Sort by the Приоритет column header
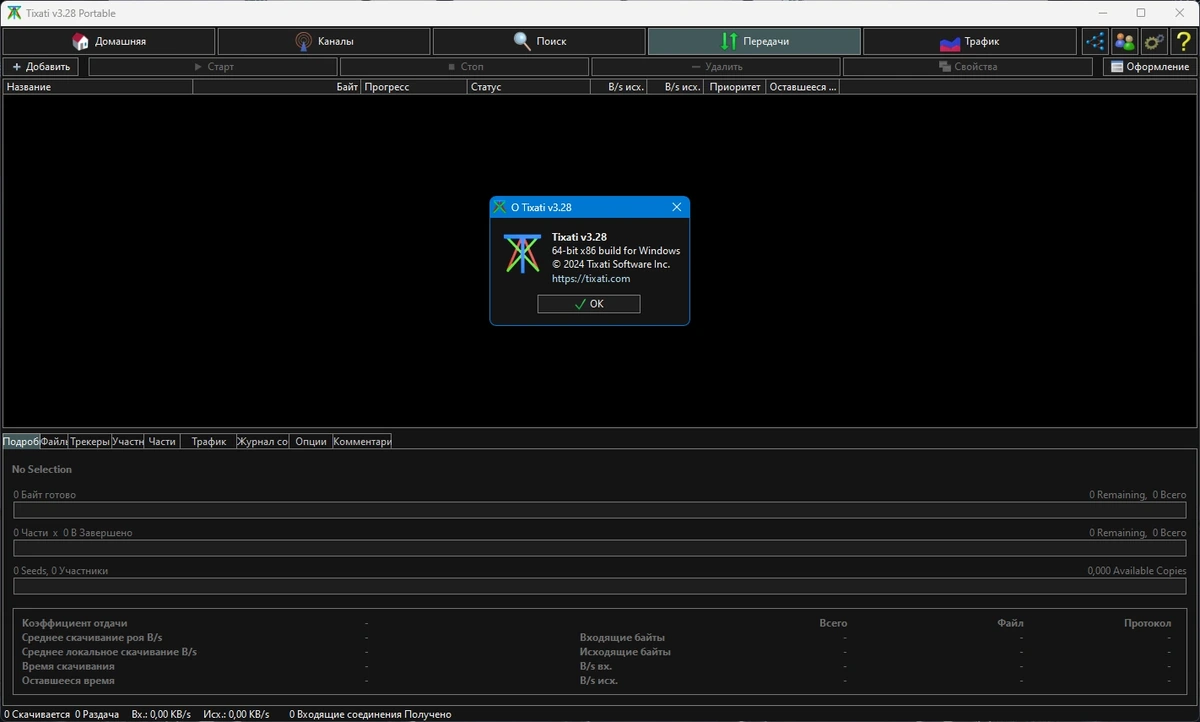The image size is (1200, 722). click(735, 87)
